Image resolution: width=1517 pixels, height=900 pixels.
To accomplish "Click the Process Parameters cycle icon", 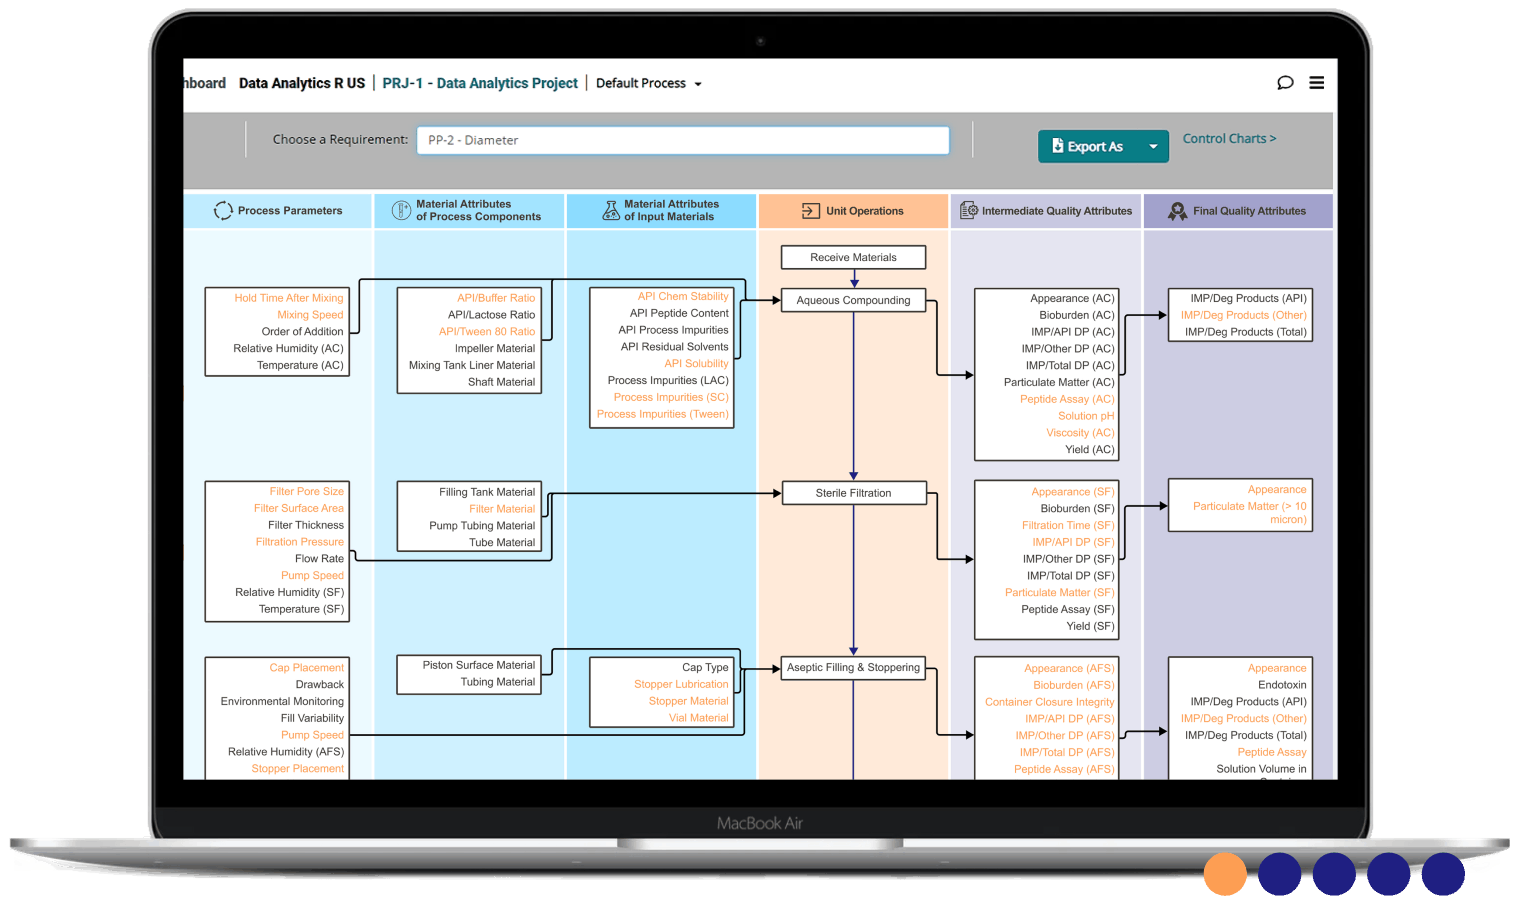I will 223,211.
